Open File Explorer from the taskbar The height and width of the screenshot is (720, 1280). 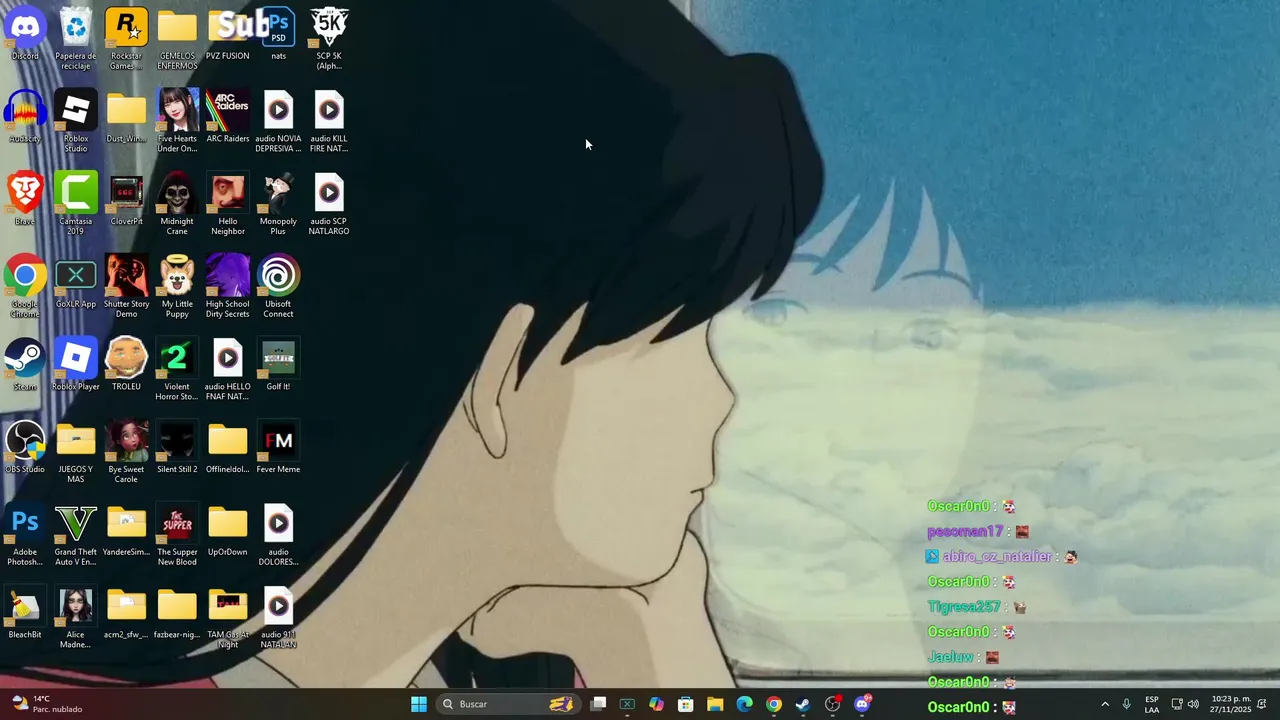click(x=715, y=704)
